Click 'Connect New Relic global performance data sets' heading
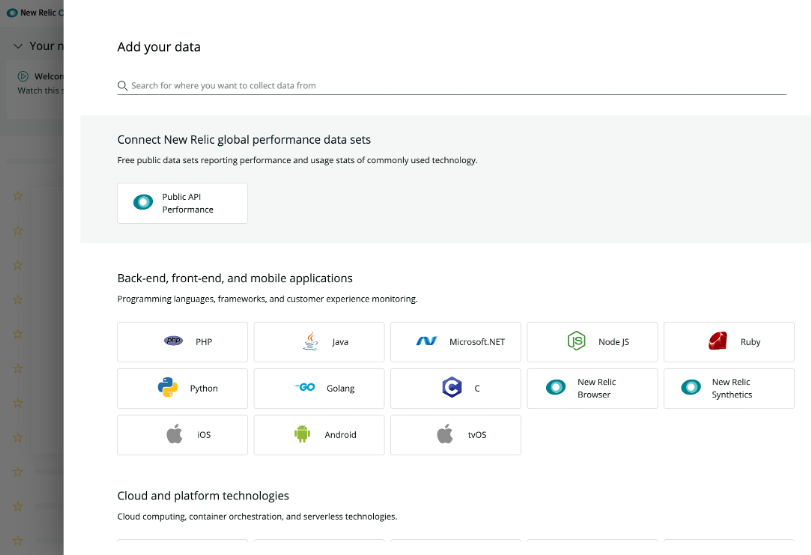The width and height of the screenshot is (811, 555). (244, 140)
